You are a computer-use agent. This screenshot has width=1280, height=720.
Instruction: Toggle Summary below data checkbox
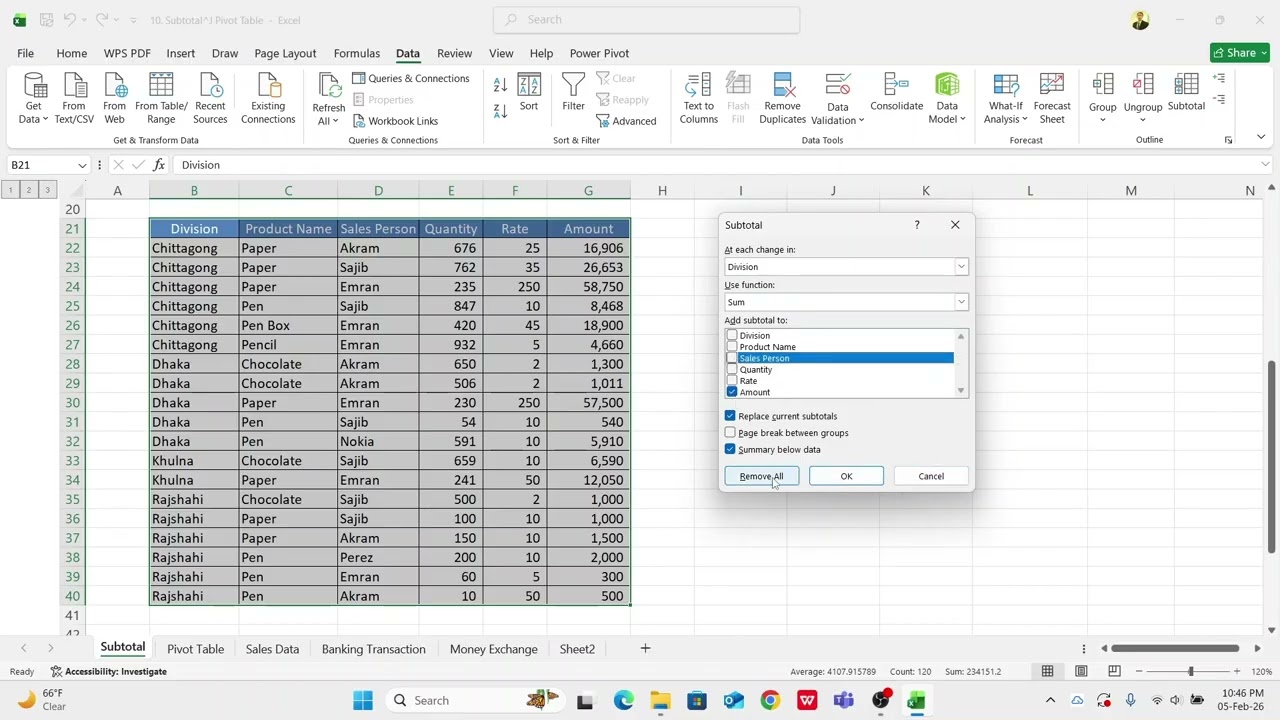(x=730, y=450)
